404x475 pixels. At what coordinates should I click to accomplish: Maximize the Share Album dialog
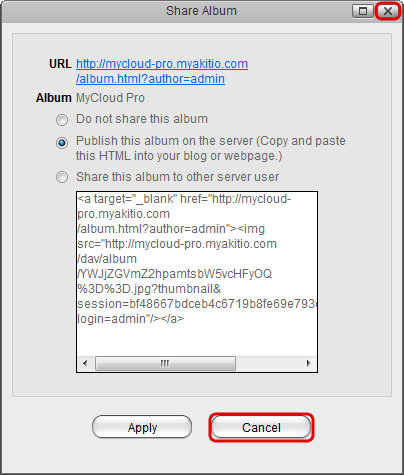tap(363, 11)
